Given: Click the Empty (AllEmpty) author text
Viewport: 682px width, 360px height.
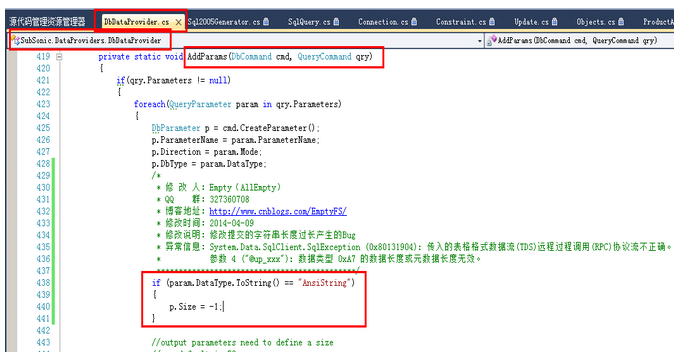Looking at the screenshot, I should tap(245, 187).
